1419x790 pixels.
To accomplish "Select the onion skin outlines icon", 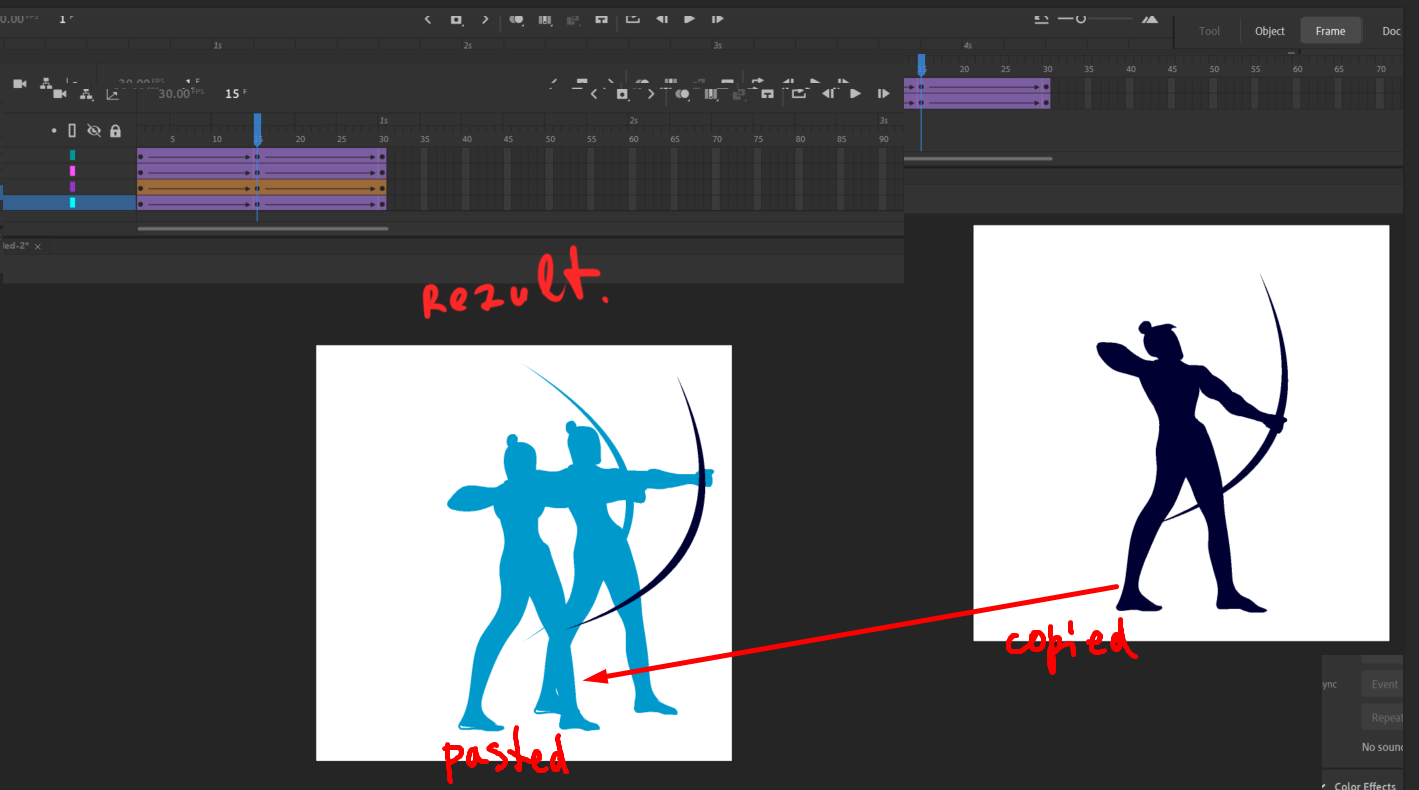I will [x=711, y=93].
